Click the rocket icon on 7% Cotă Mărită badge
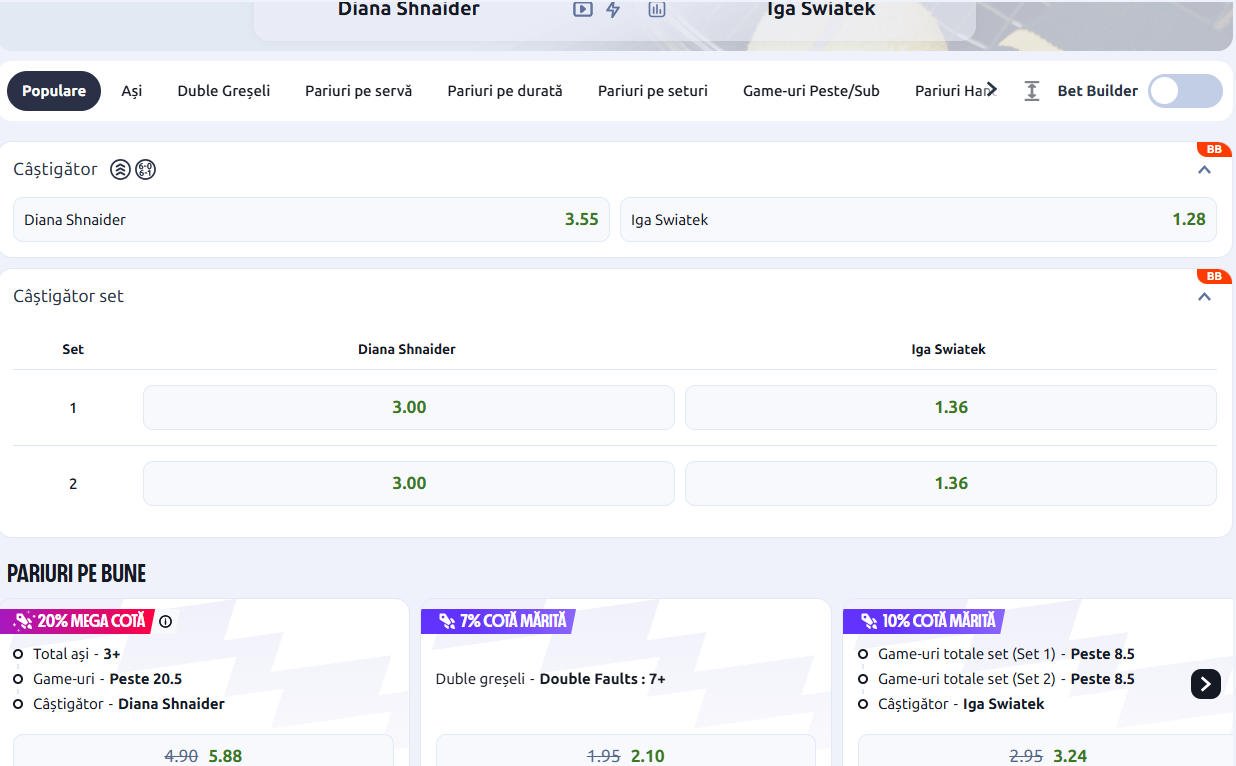Viewport: 1236px width, 766px height. pyautogui.click(x=447, y=621)
